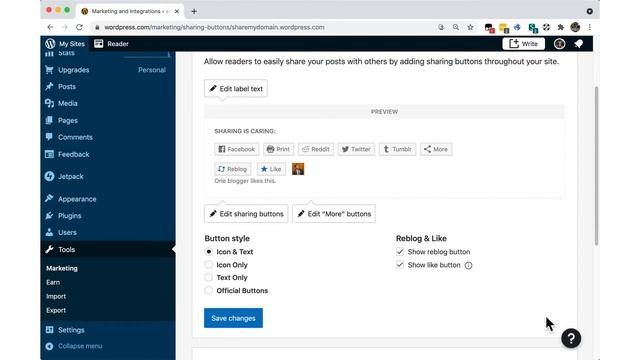Screen dimensions: 640x360
Task: Open the Marketing submenu item
Action: 62,268
